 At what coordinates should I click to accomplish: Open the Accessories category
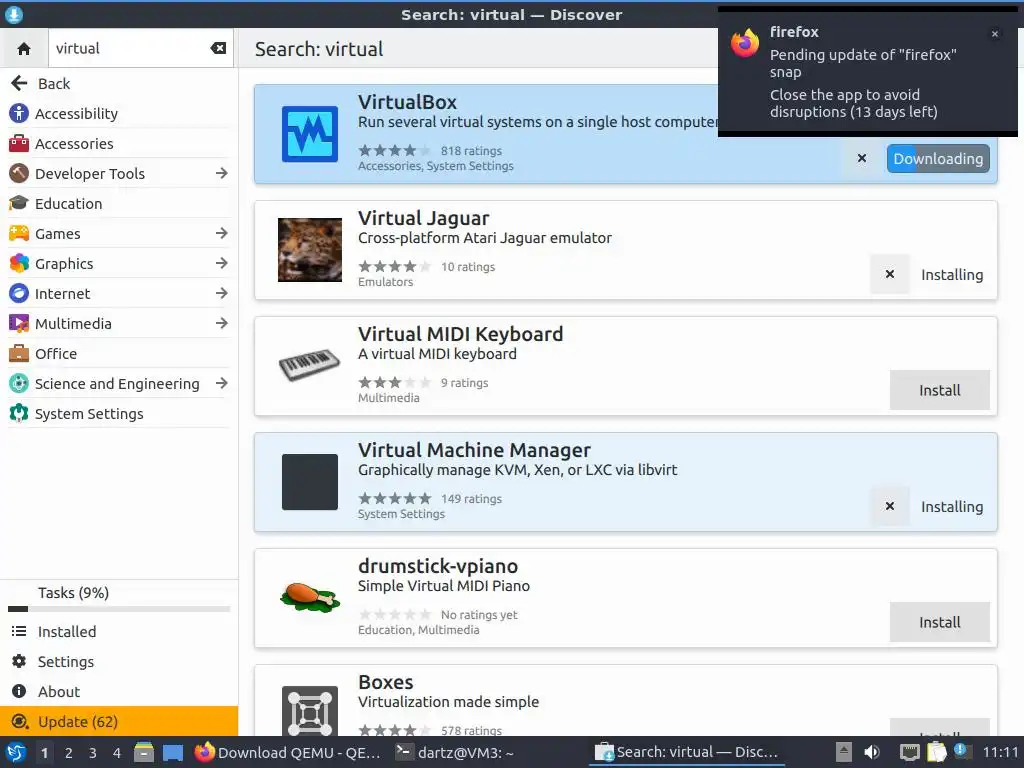tap(119, 144)
